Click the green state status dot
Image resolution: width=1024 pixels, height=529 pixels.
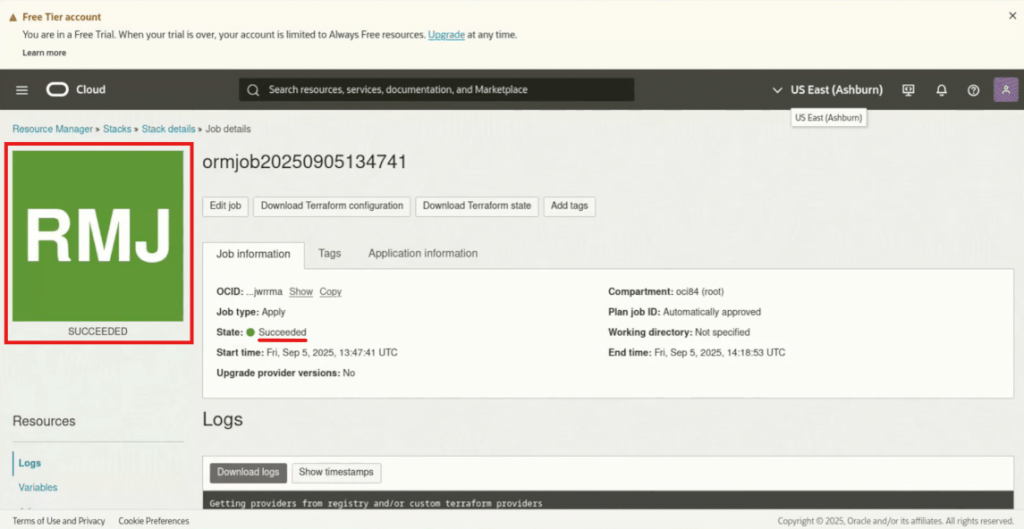[x=250, y=332]
